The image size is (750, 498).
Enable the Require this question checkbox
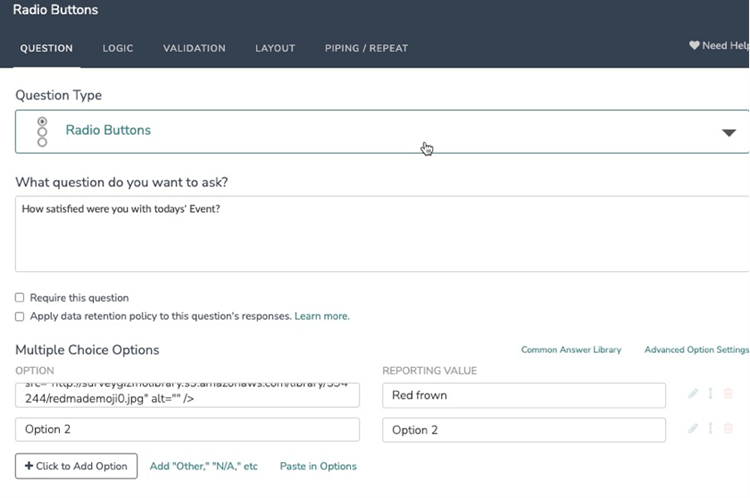[x=20, y=298]
